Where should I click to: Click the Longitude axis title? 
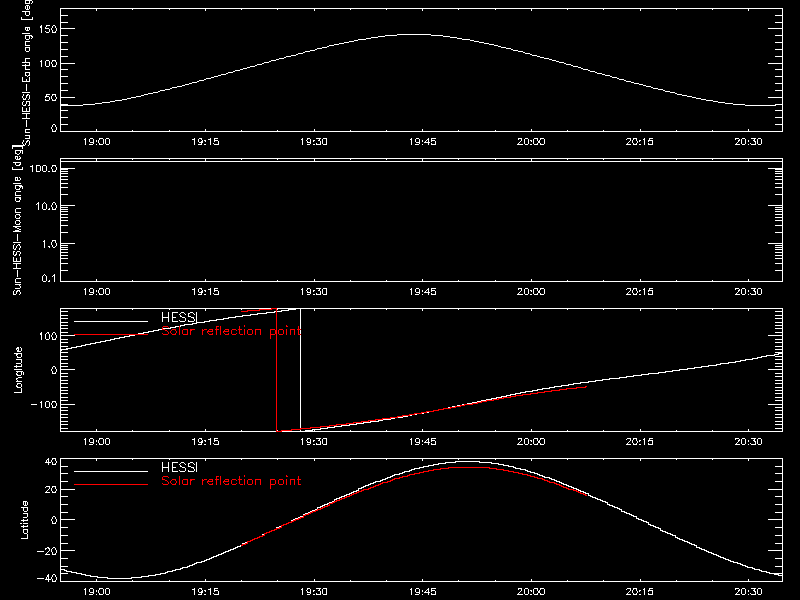tap(18, 370)
